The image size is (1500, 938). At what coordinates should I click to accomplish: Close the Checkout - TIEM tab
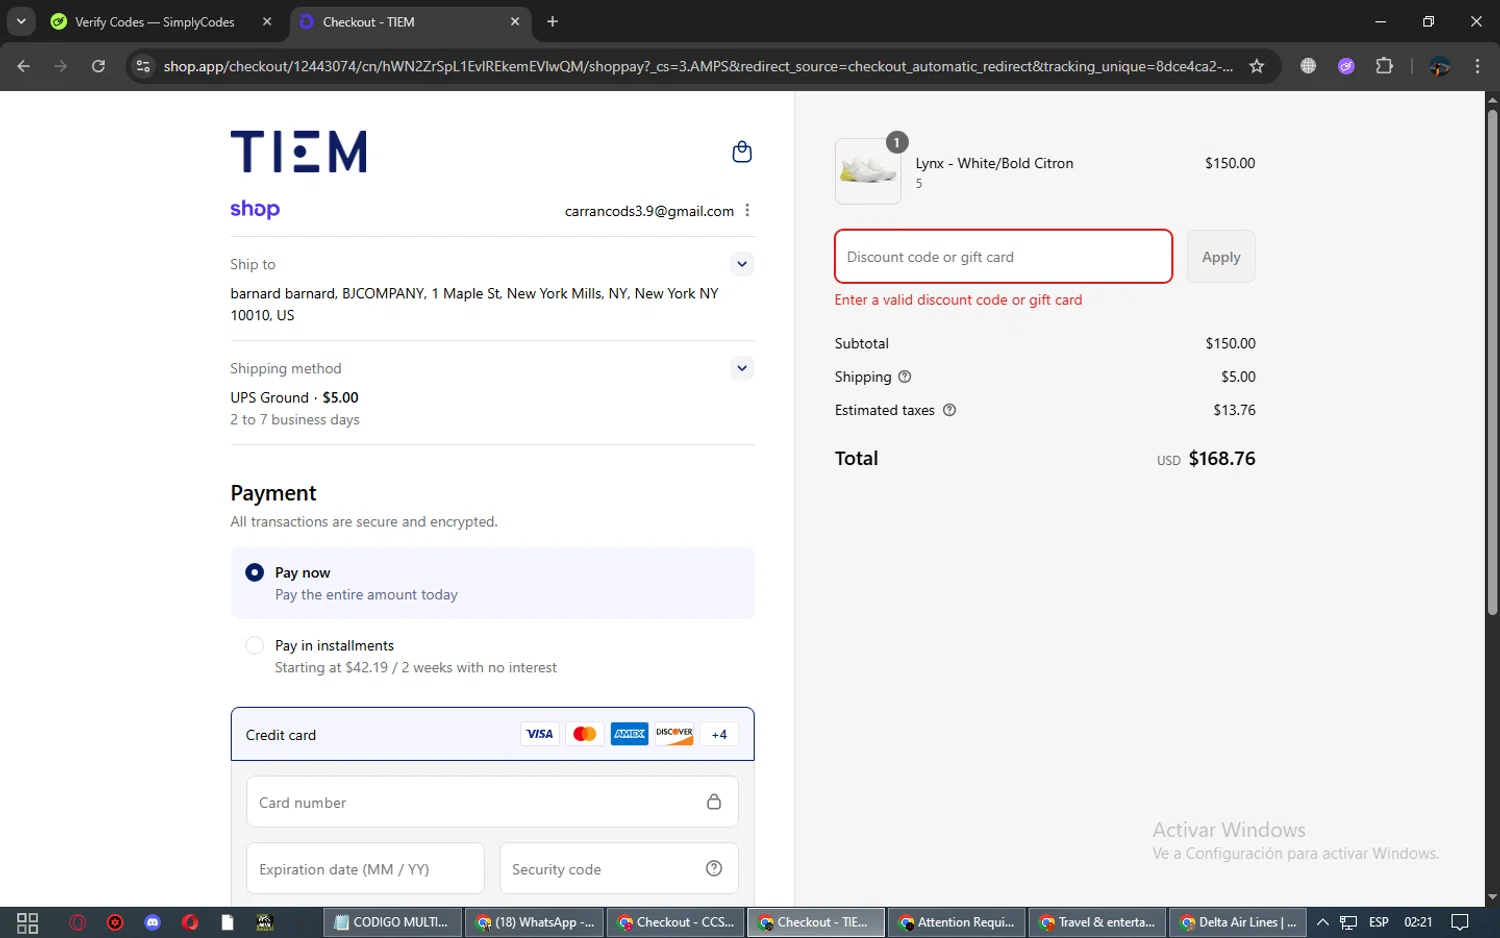[x=515, y=22]
